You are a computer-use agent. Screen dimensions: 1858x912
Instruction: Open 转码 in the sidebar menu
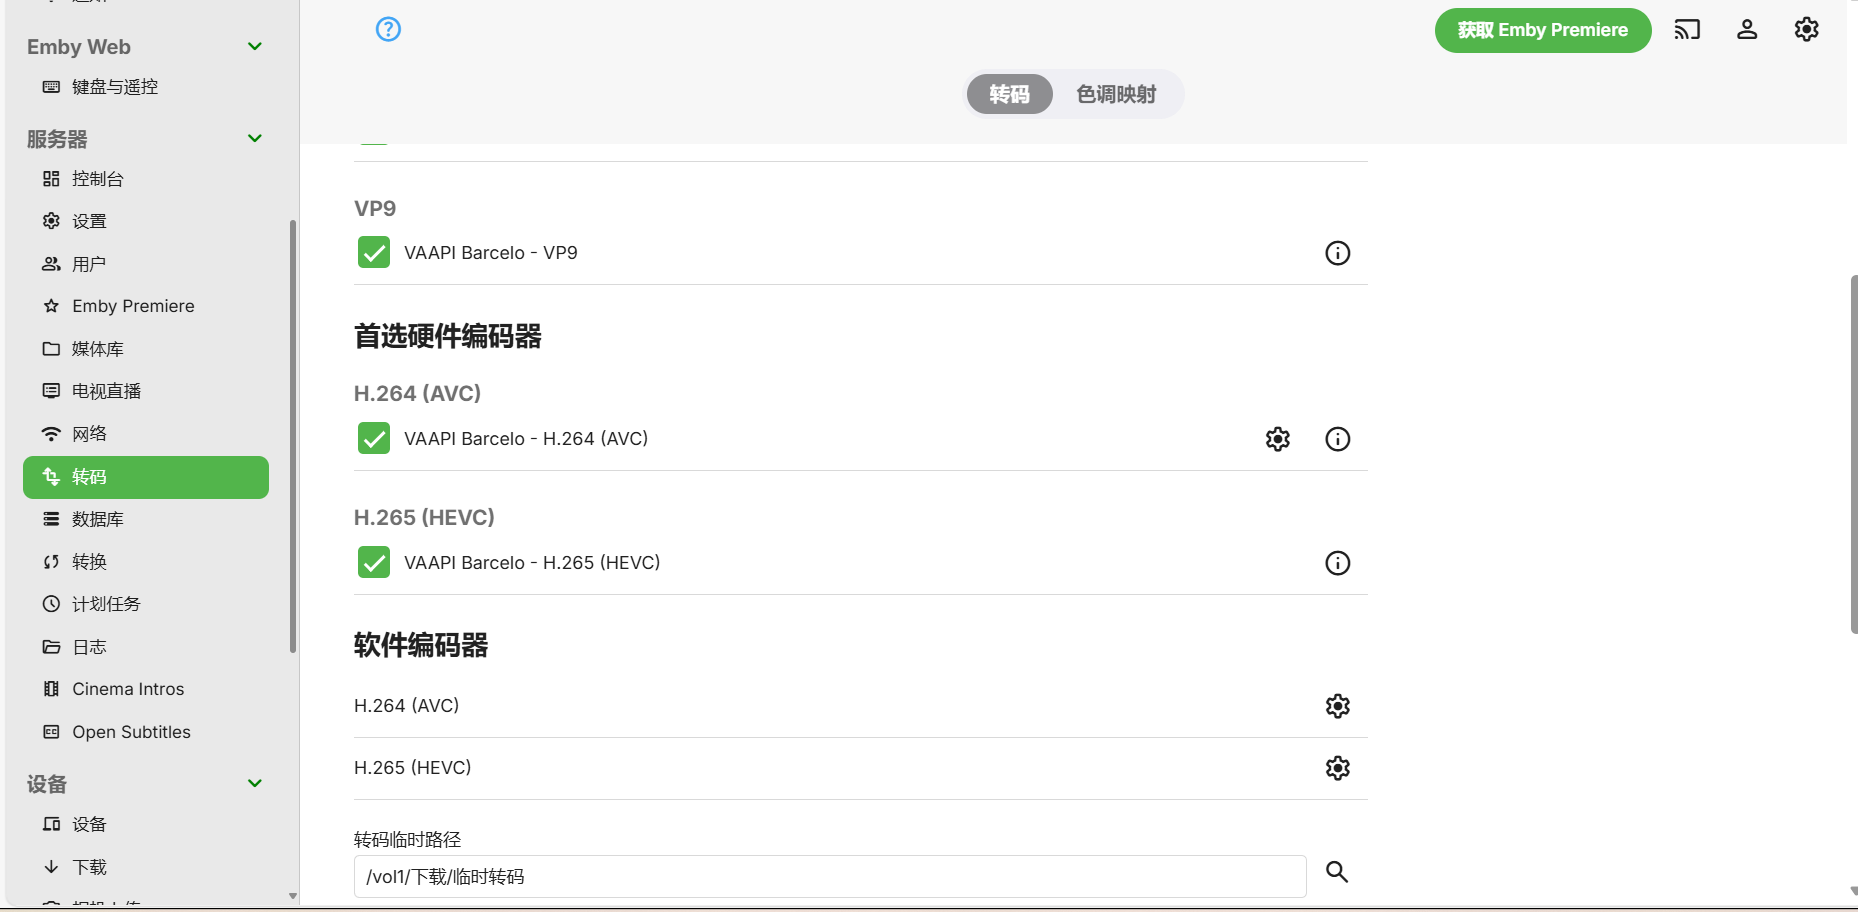146,477
